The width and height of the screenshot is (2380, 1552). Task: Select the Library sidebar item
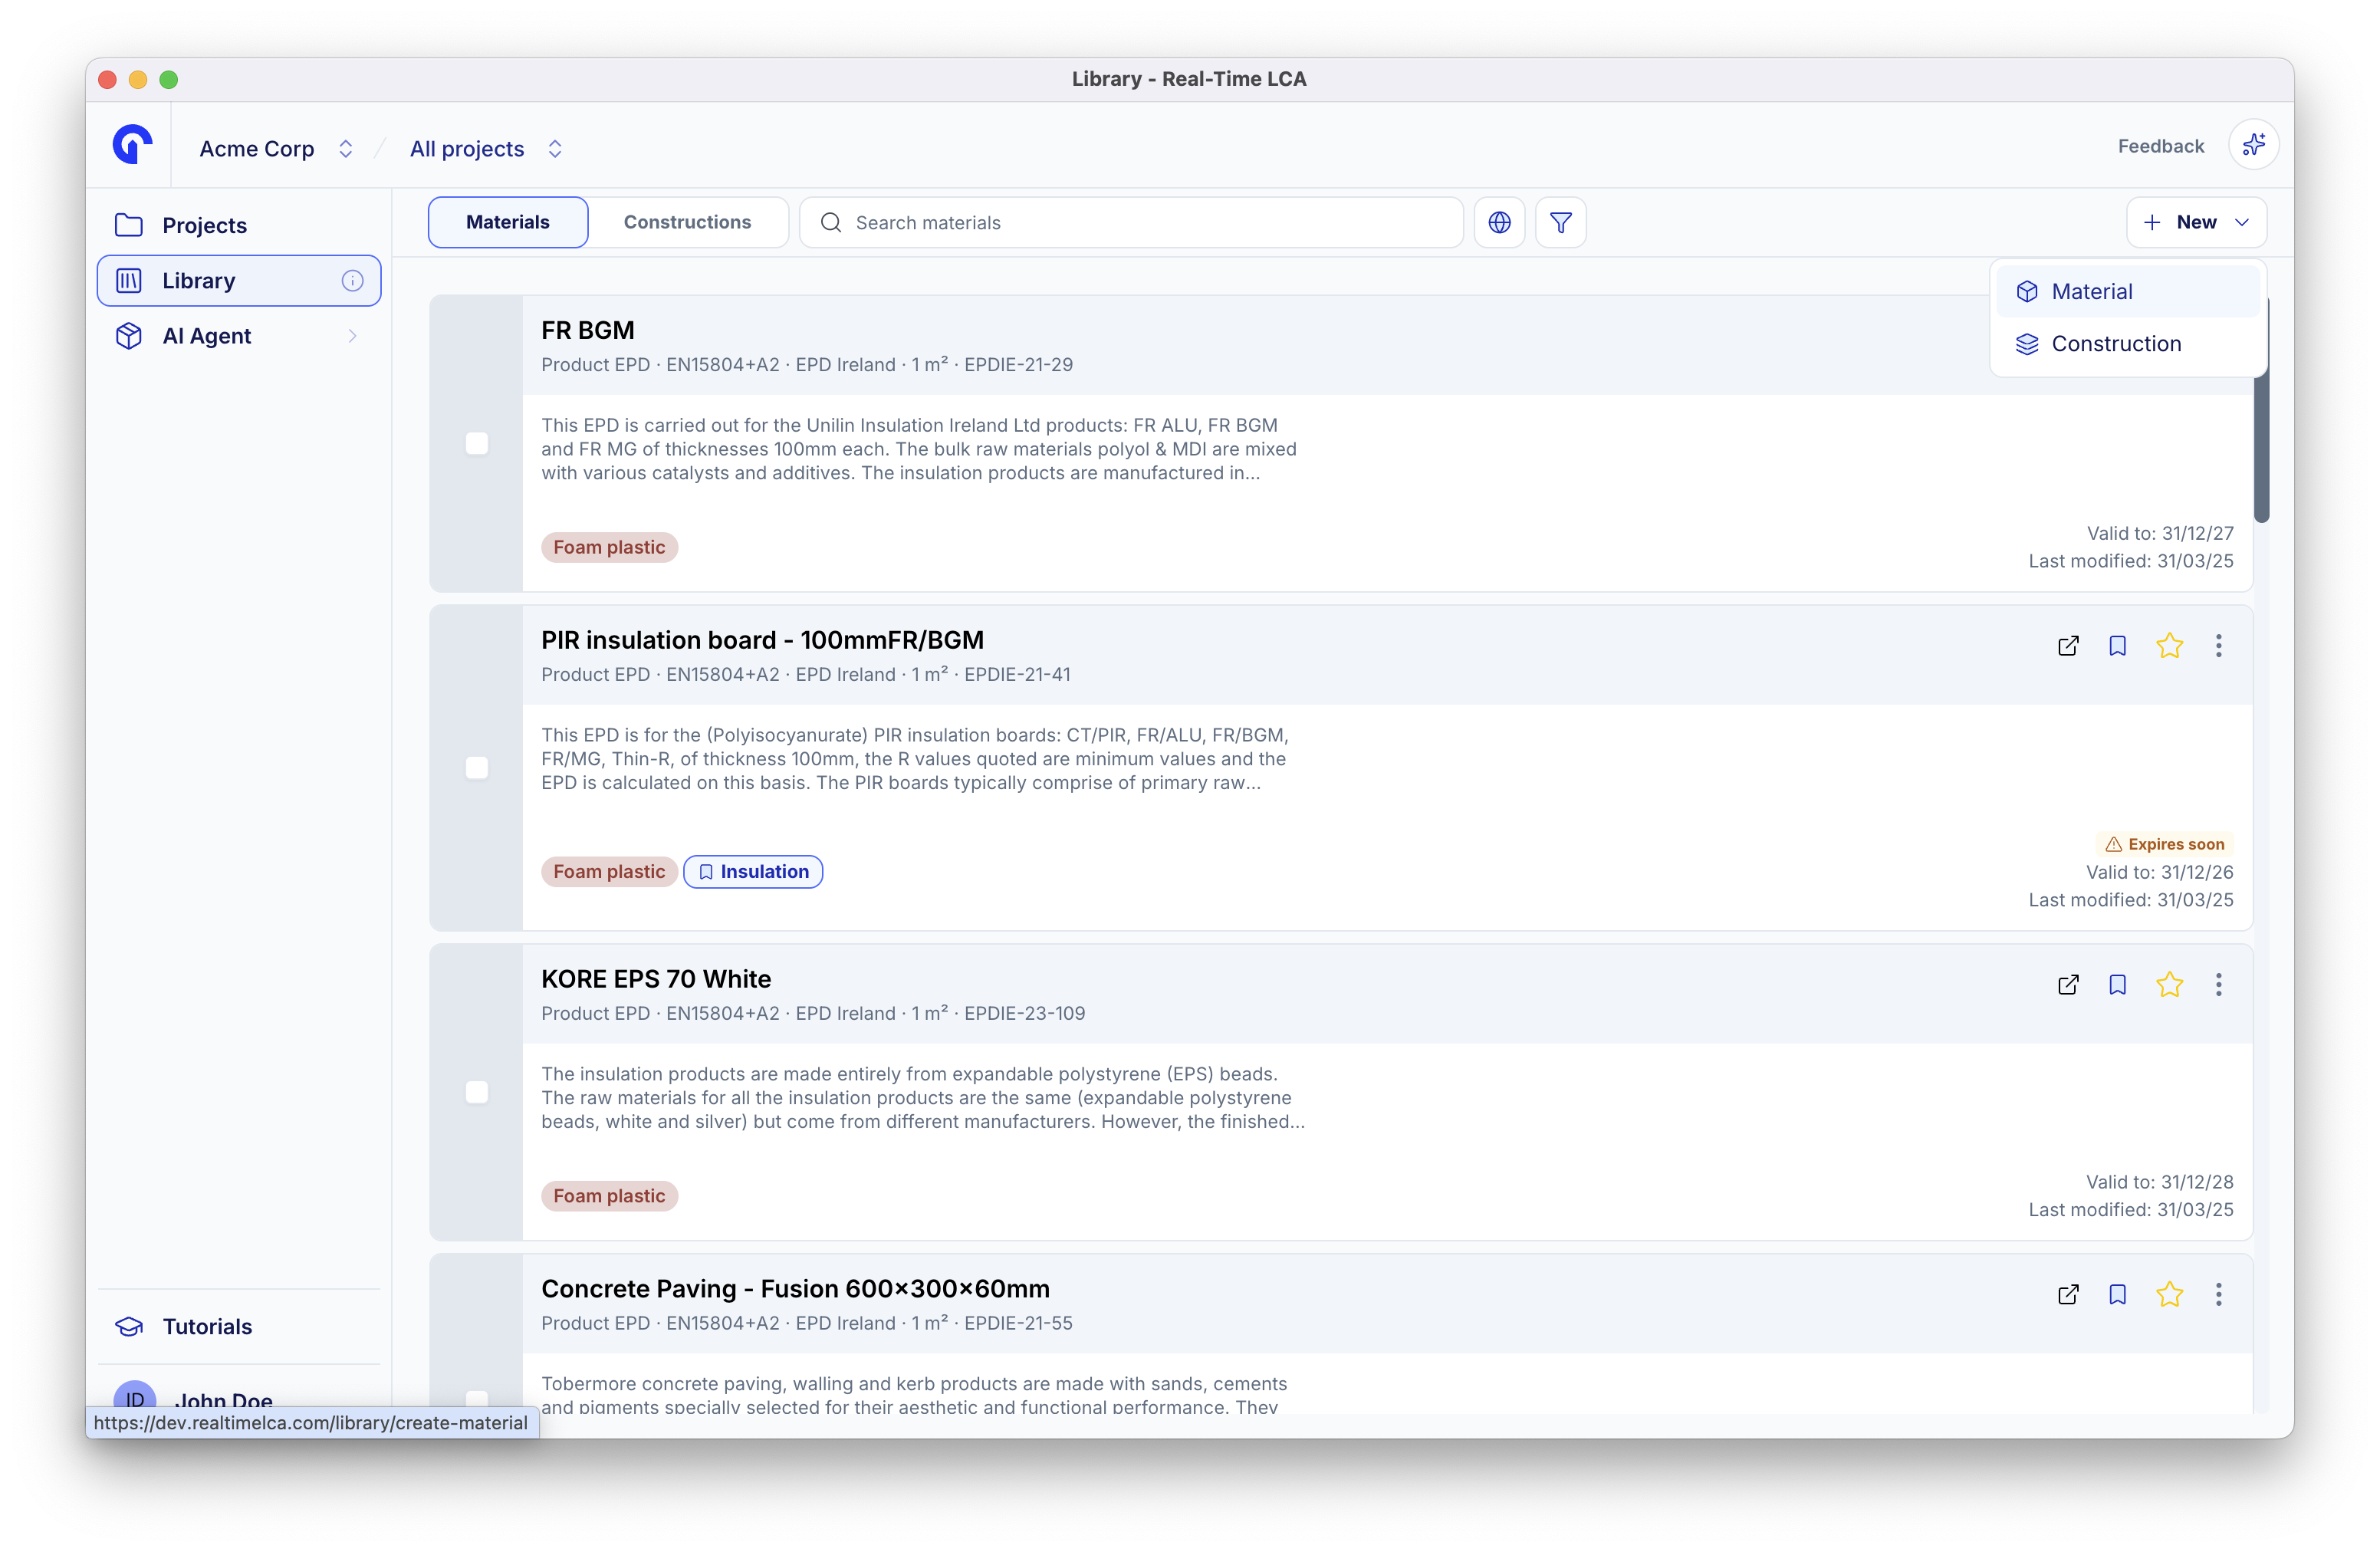coord(239,281)
